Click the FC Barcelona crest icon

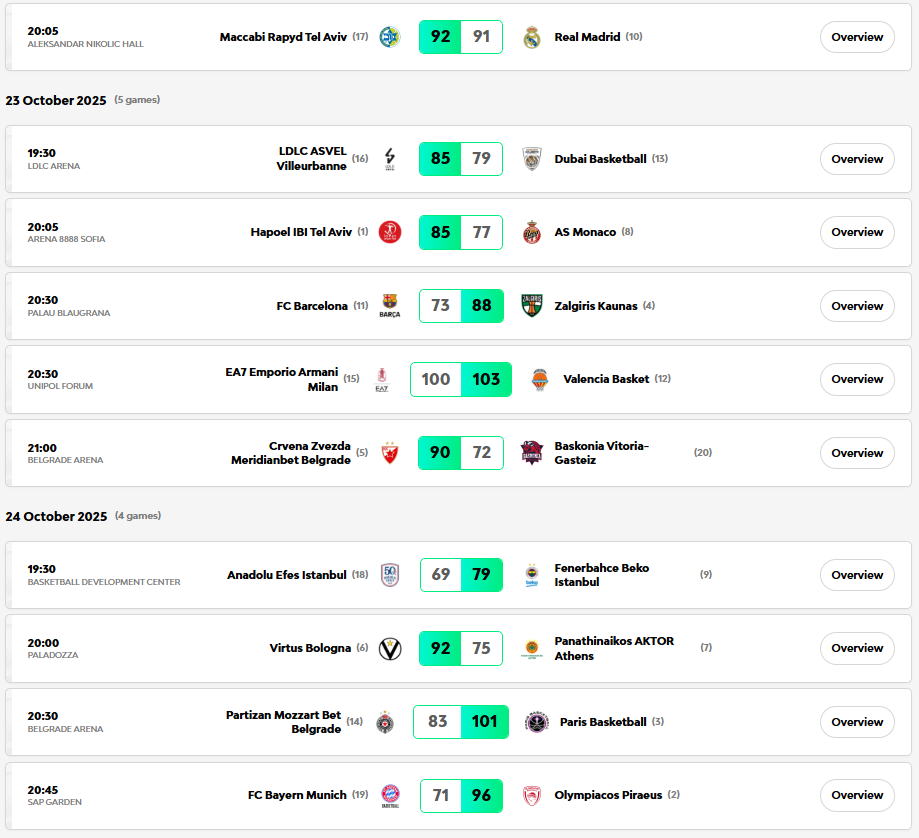(x=390, y=306)
